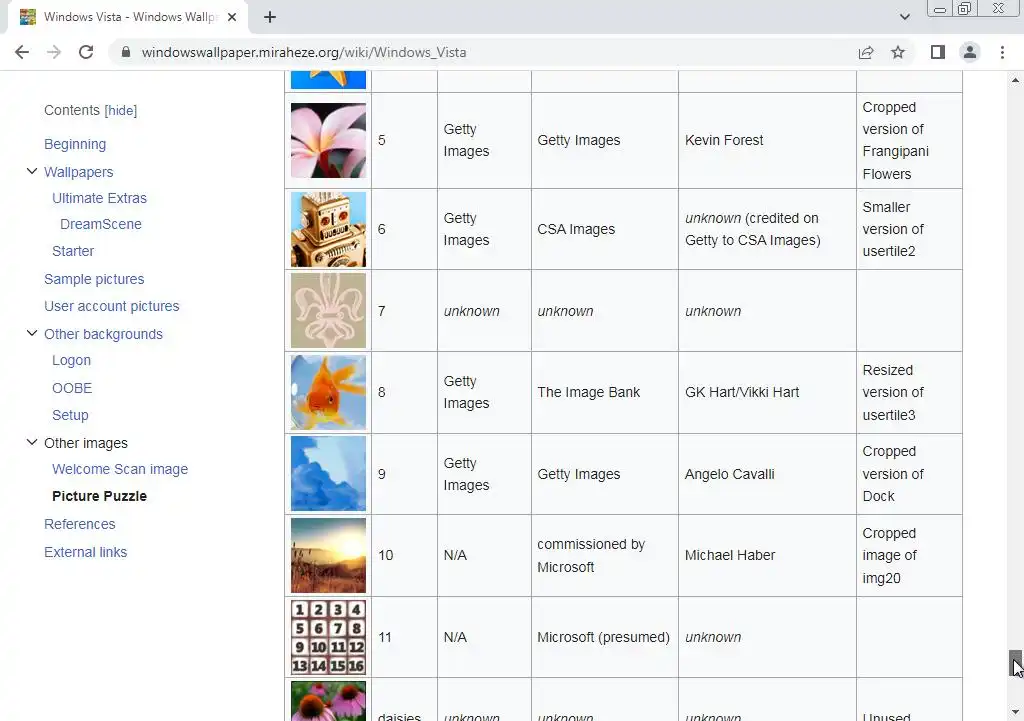Click the page scrollbar thumb

click(1015, 664)
